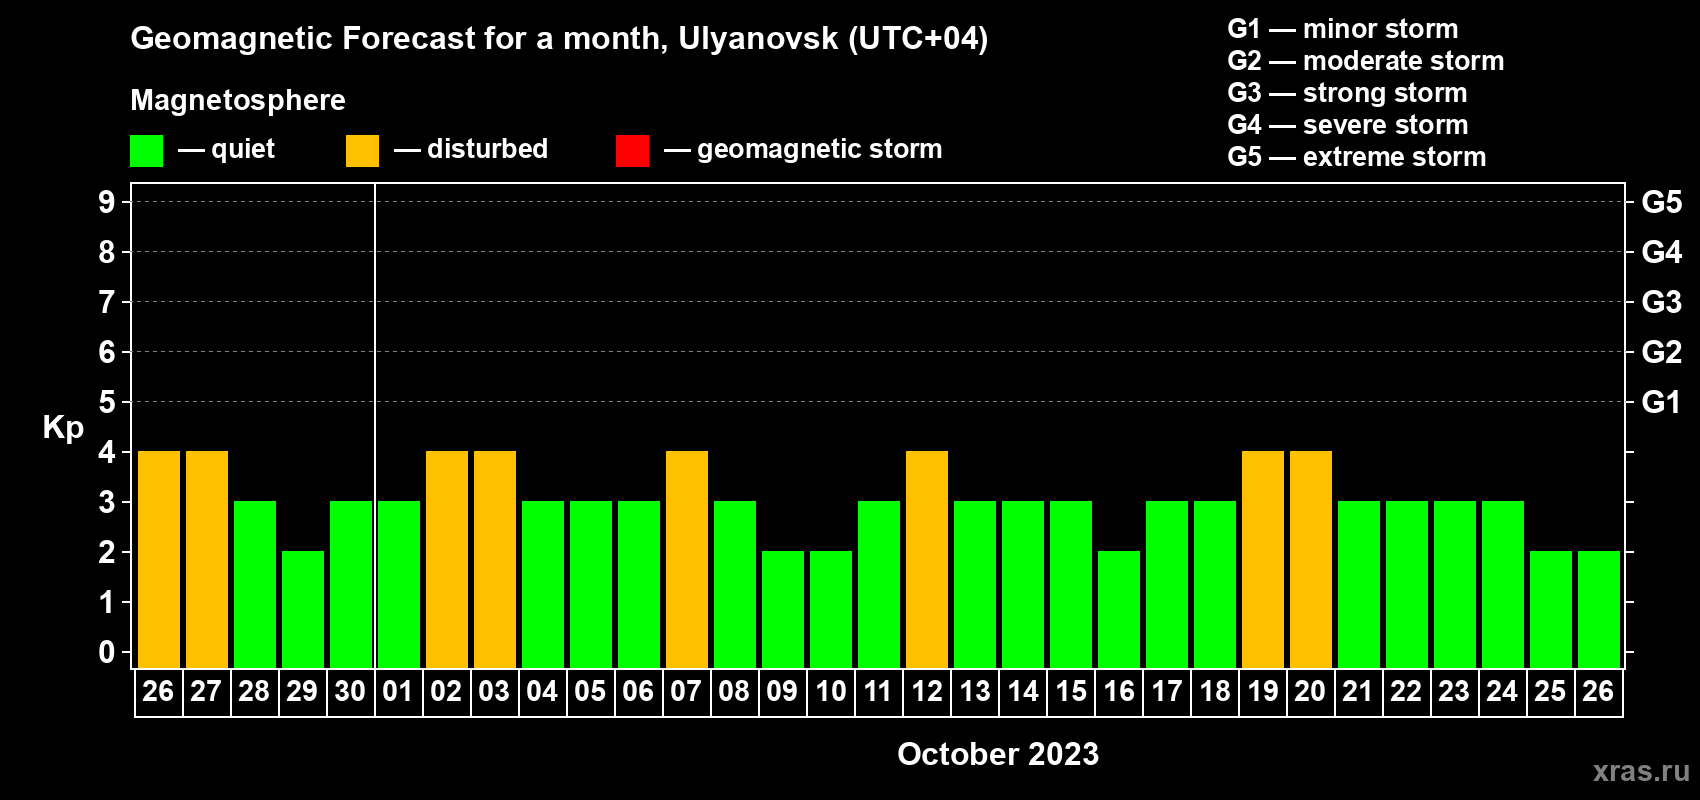This screenshot has width=1700, height=800.
Task: Select the orange bar above day 19
Action: [x=1263, y=559]
